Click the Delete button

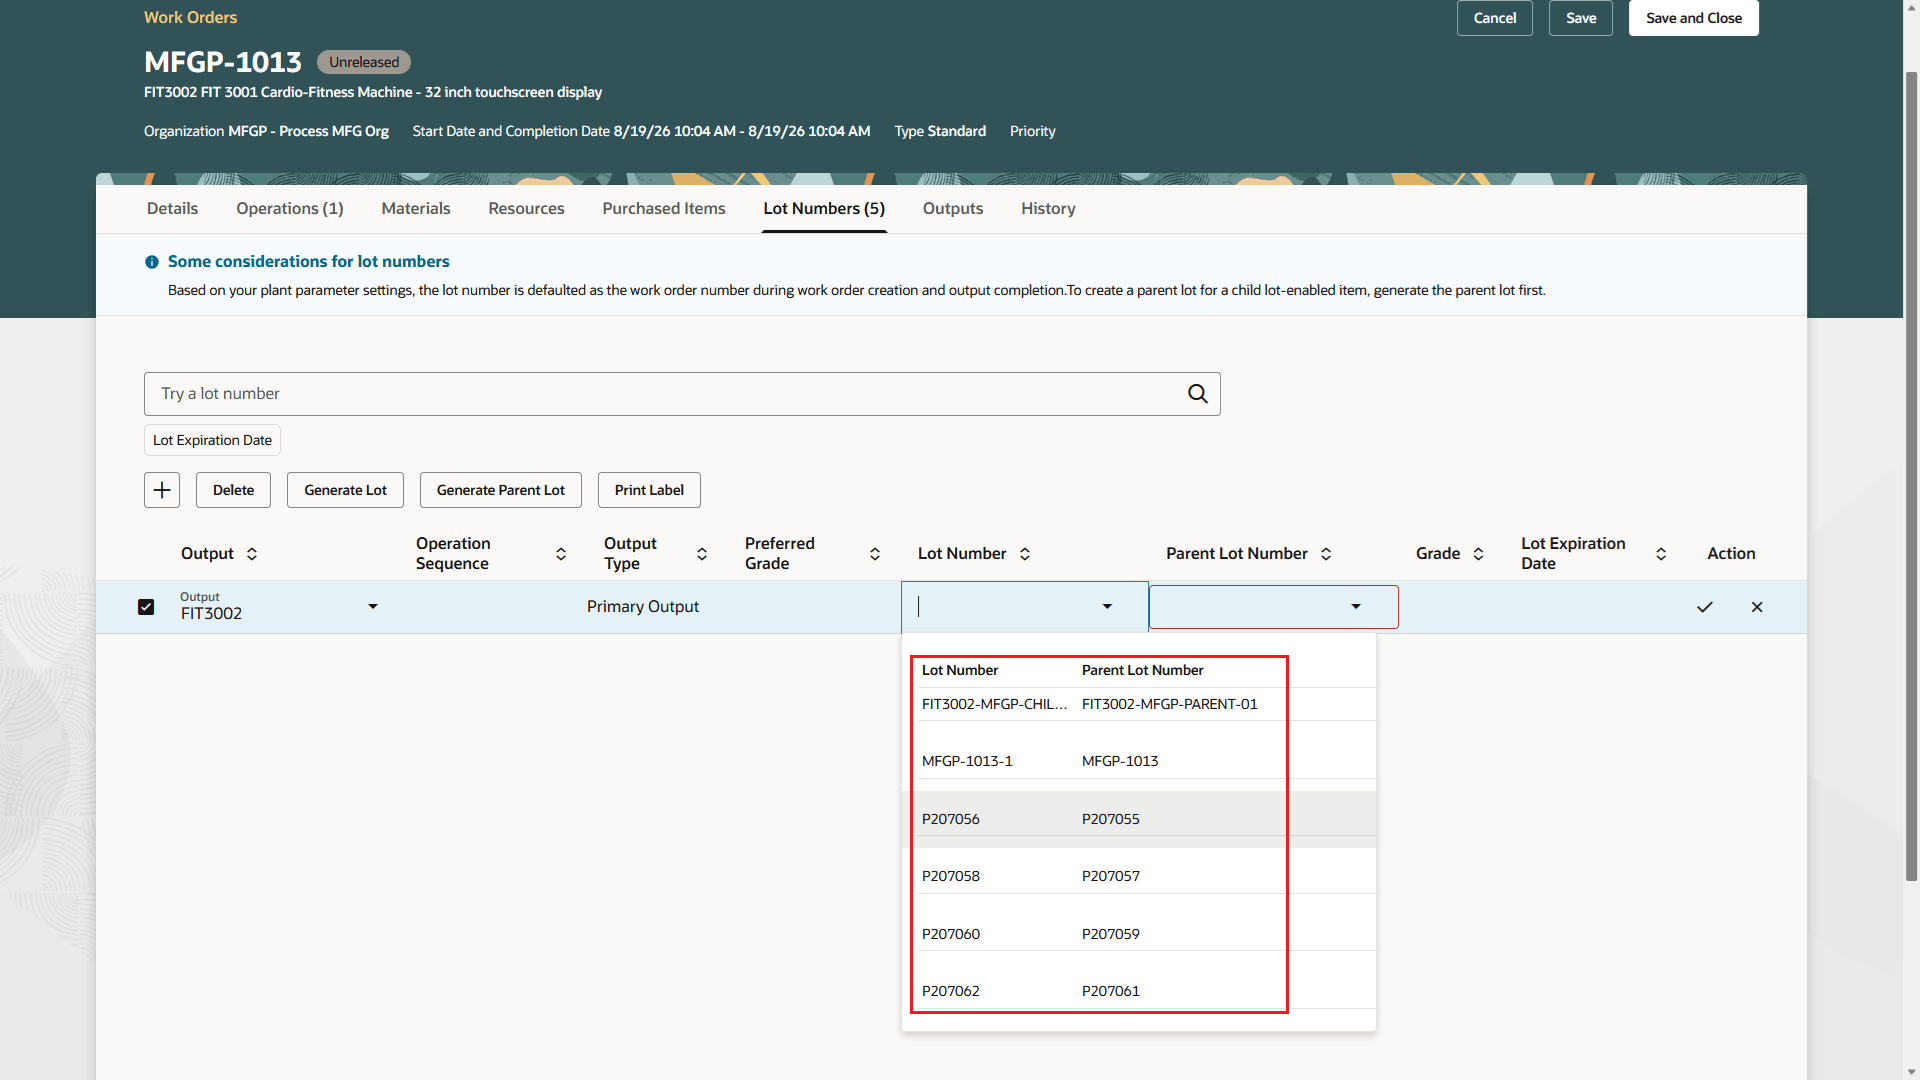pos(233,490)
